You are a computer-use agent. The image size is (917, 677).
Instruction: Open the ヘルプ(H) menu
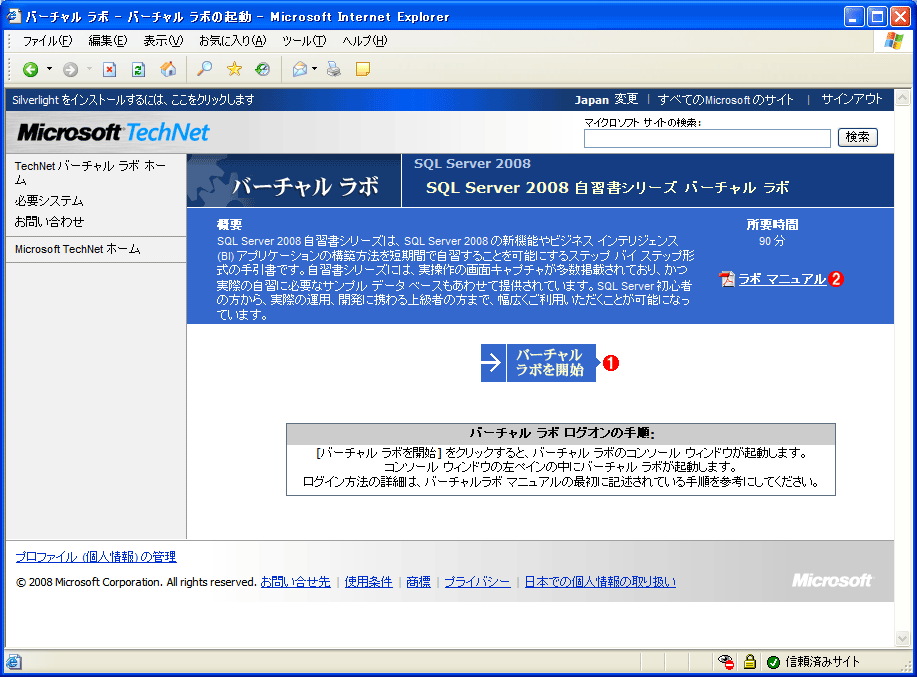coord(364,41)
